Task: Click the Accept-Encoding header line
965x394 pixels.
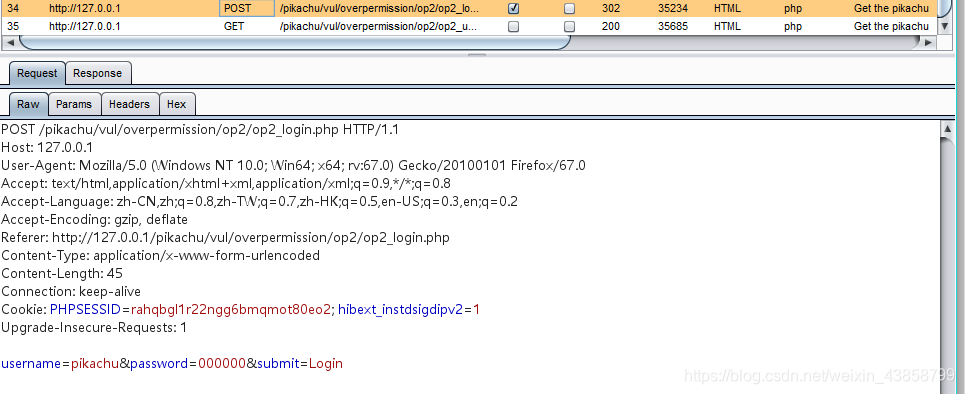Action: (94, 220)
